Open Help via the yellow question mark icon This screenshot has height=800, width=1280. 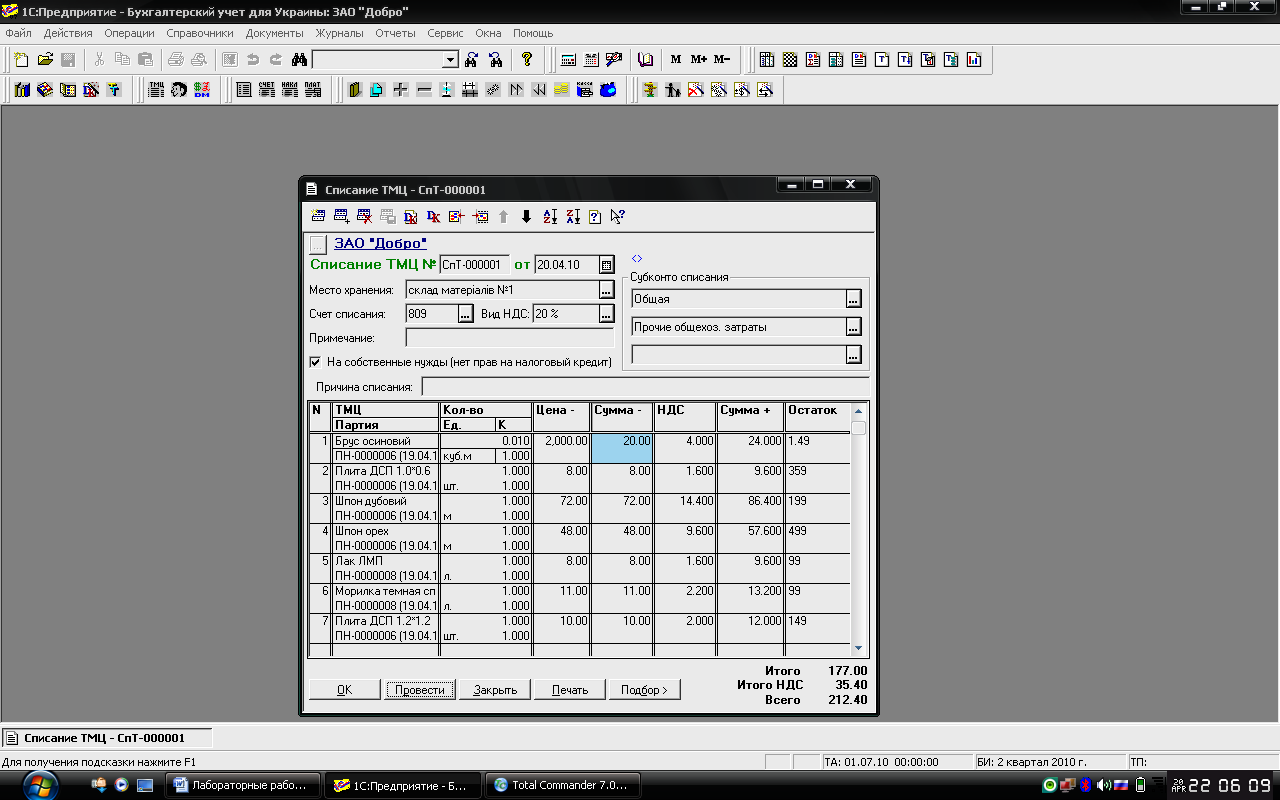tap(527, 60)
